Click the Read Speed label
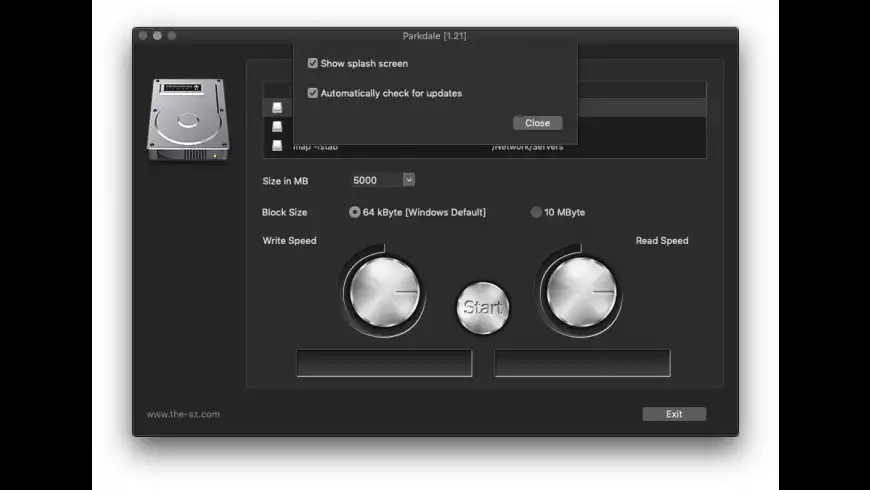This screenshot has width=870, height=490. tap(662, 240)
